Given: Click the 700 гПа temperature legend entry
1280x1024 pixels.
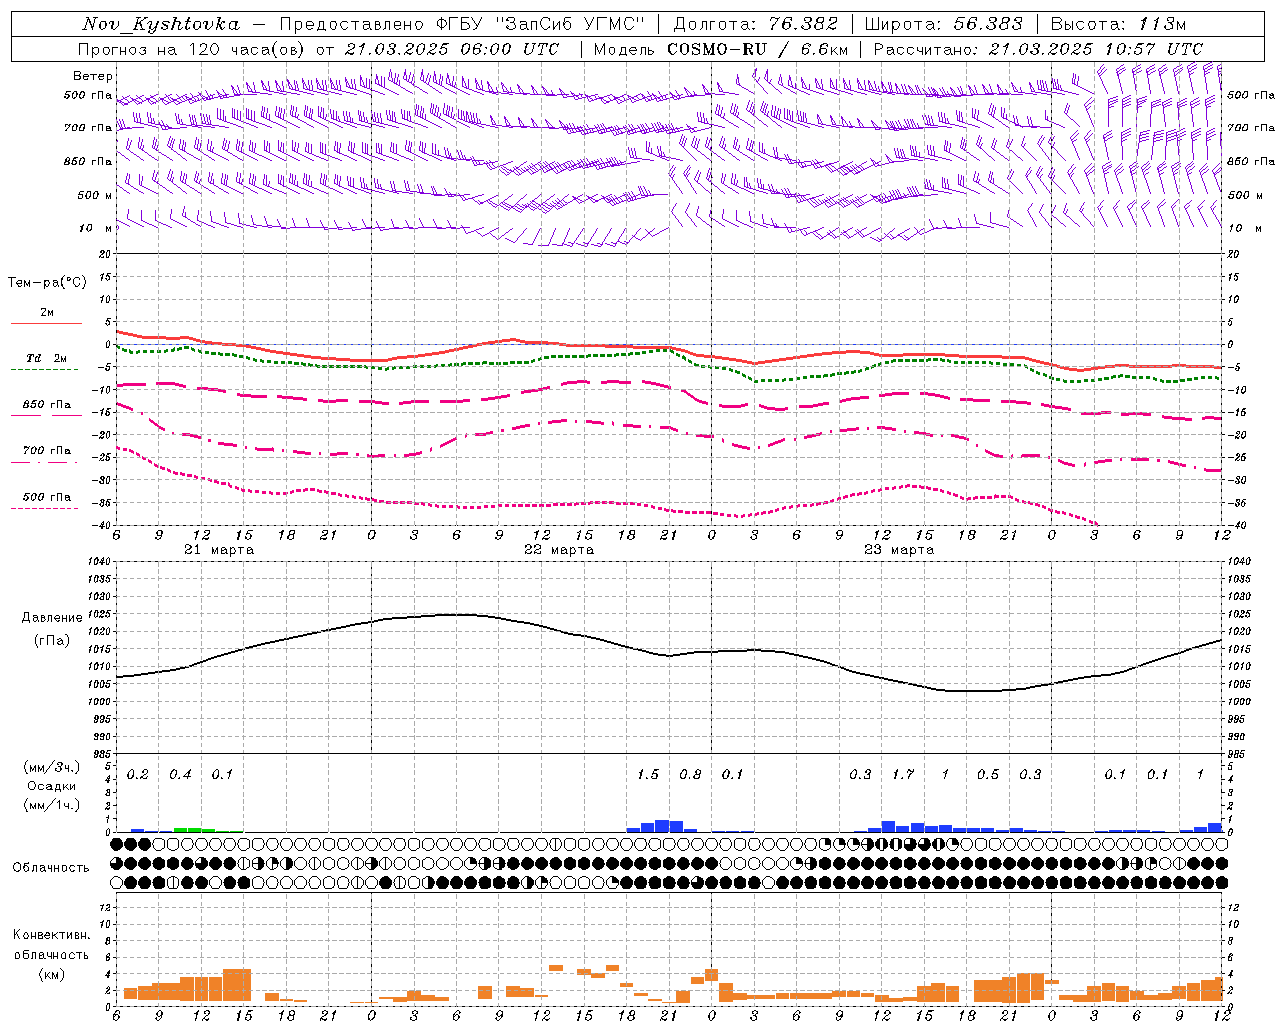Looking at the screenshot, I should point(47,451).
